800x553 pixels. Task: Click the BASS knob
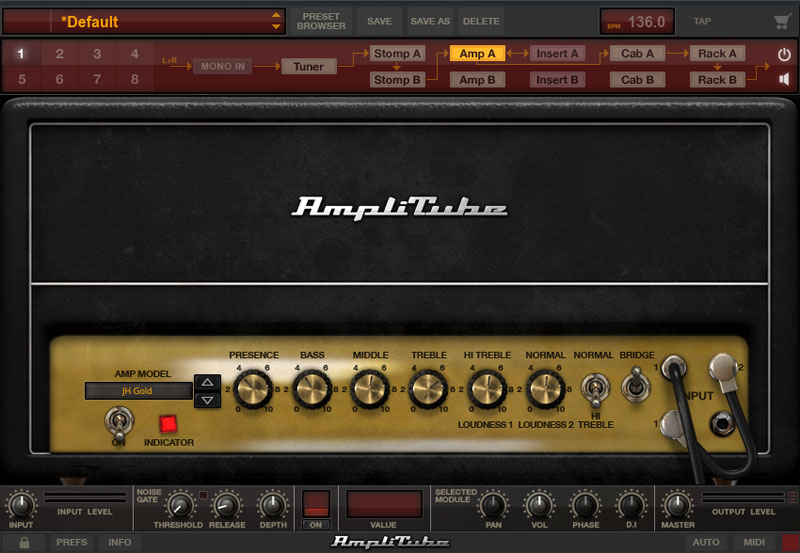(312, 390)
